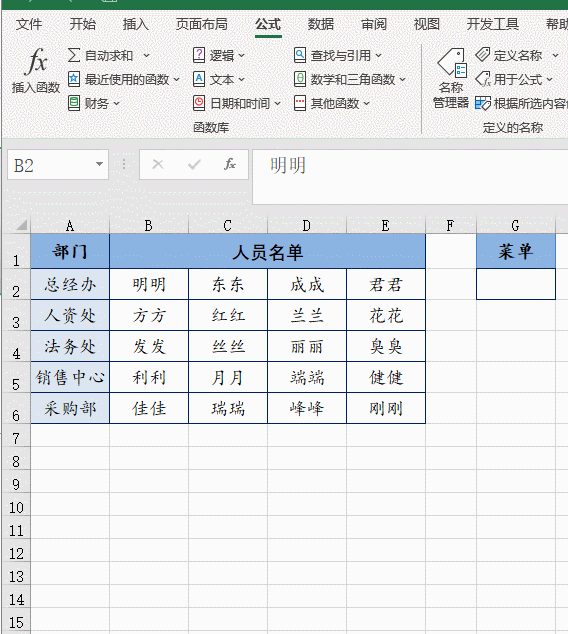The width and height of the screenshot is (568, 634).
Task: Click the Select All corner triangle
Action: point(21,224)
